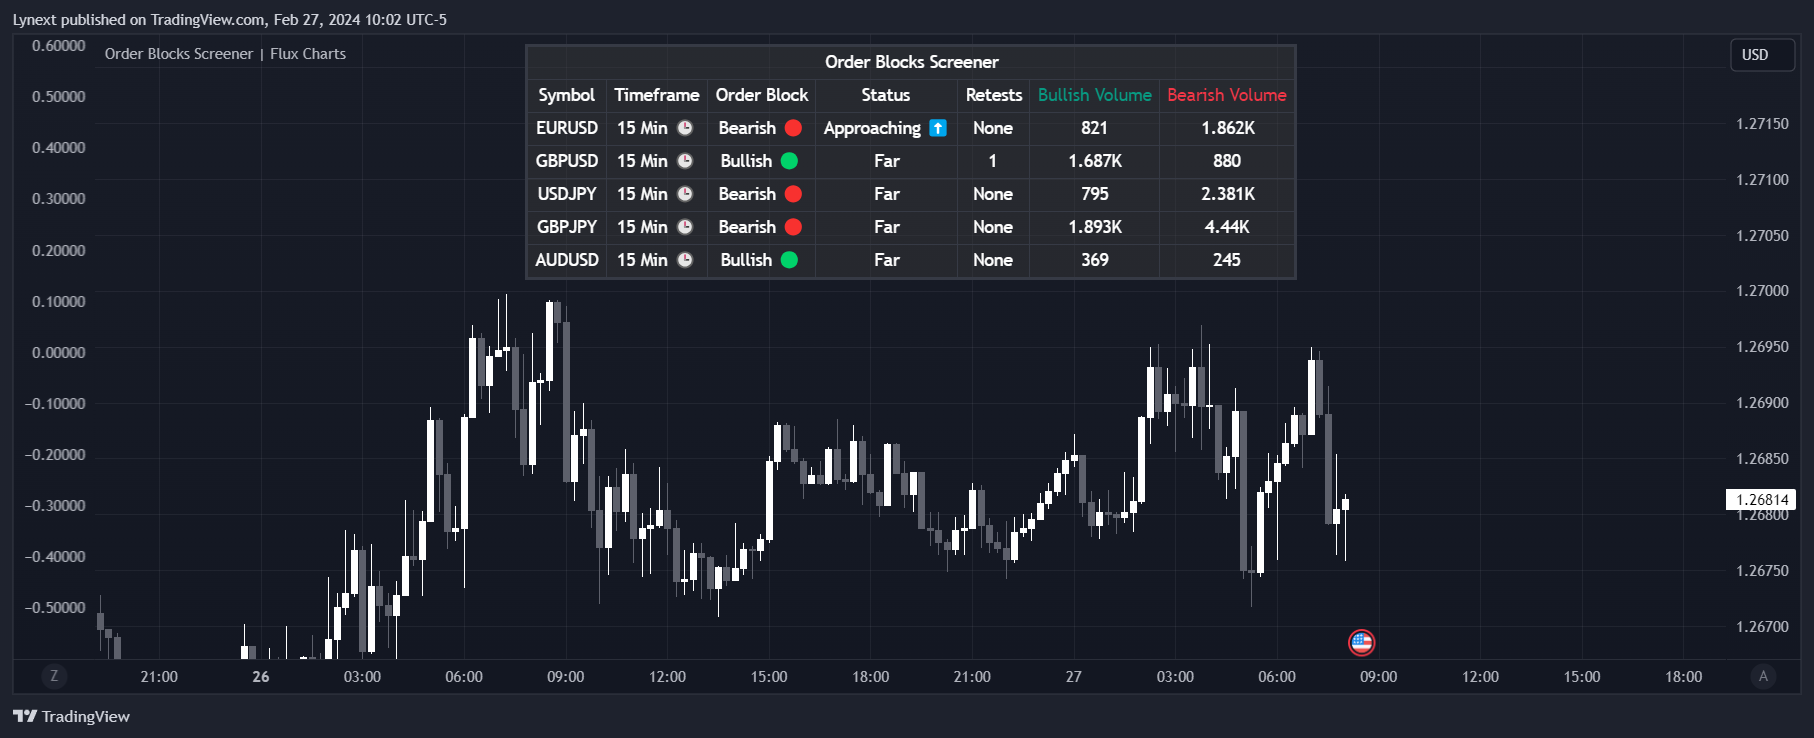
Task: Click bearish volume 1.862K
Action: (x=1227, y=128)
